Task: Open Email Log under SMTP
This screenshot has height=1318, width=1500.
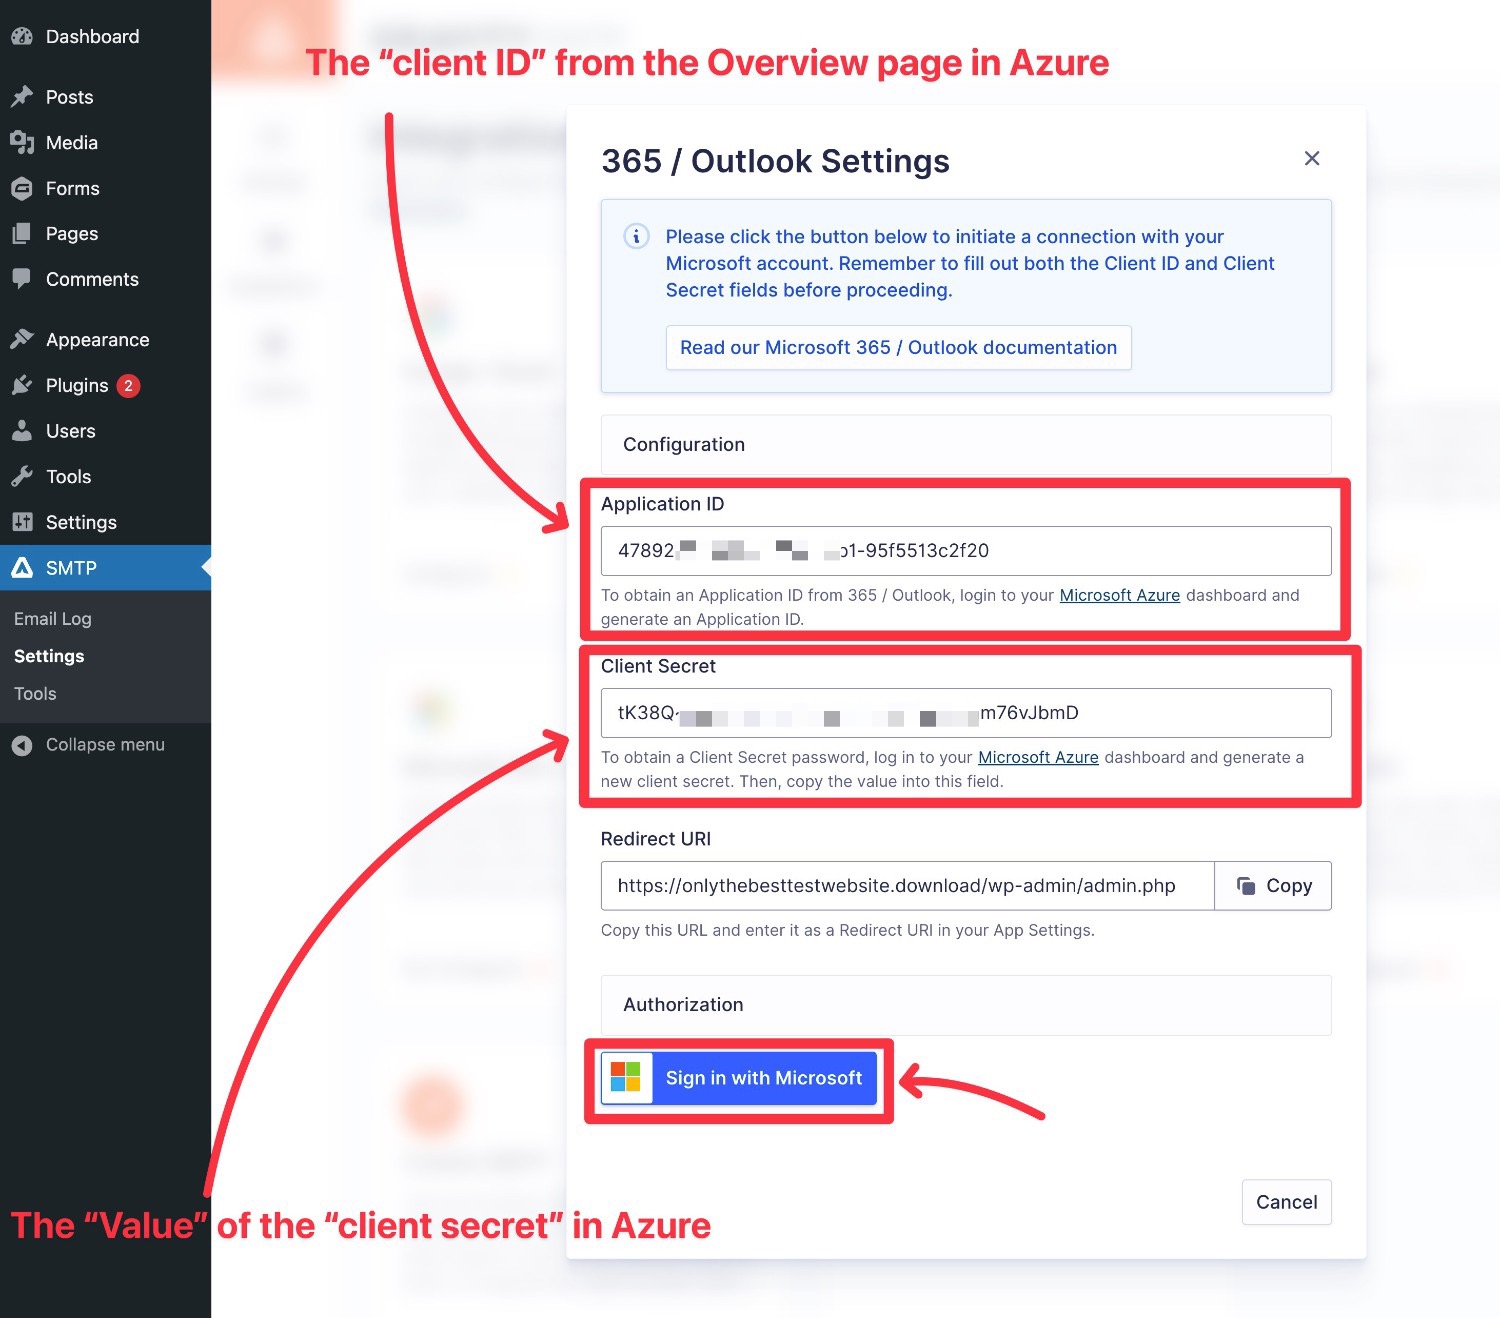Action: pos(53,619)
